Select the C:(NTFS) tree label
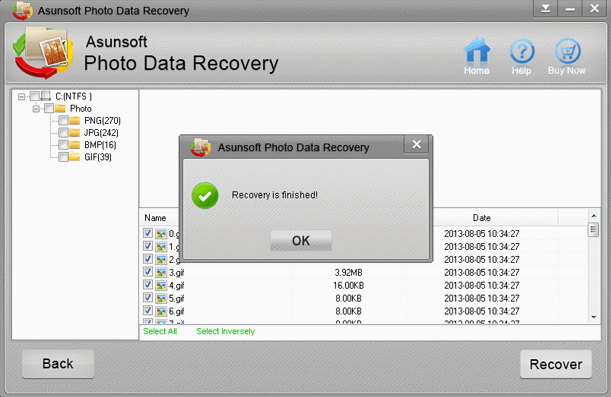The height and width of the screenshot is (397, 611). pos(74,96)
